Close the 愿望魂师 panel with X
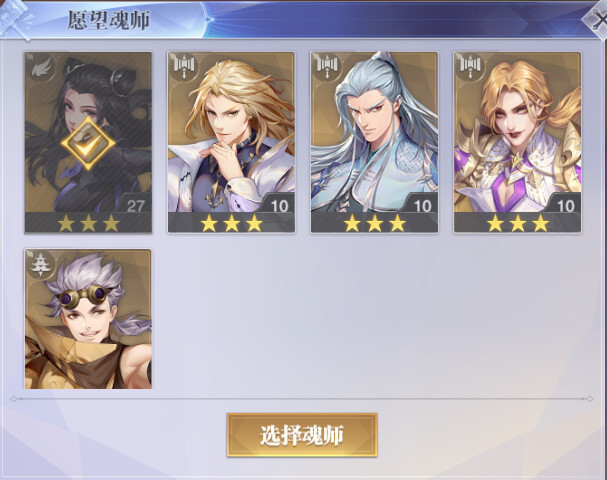The image size is (607, 480). pos(597,20)
